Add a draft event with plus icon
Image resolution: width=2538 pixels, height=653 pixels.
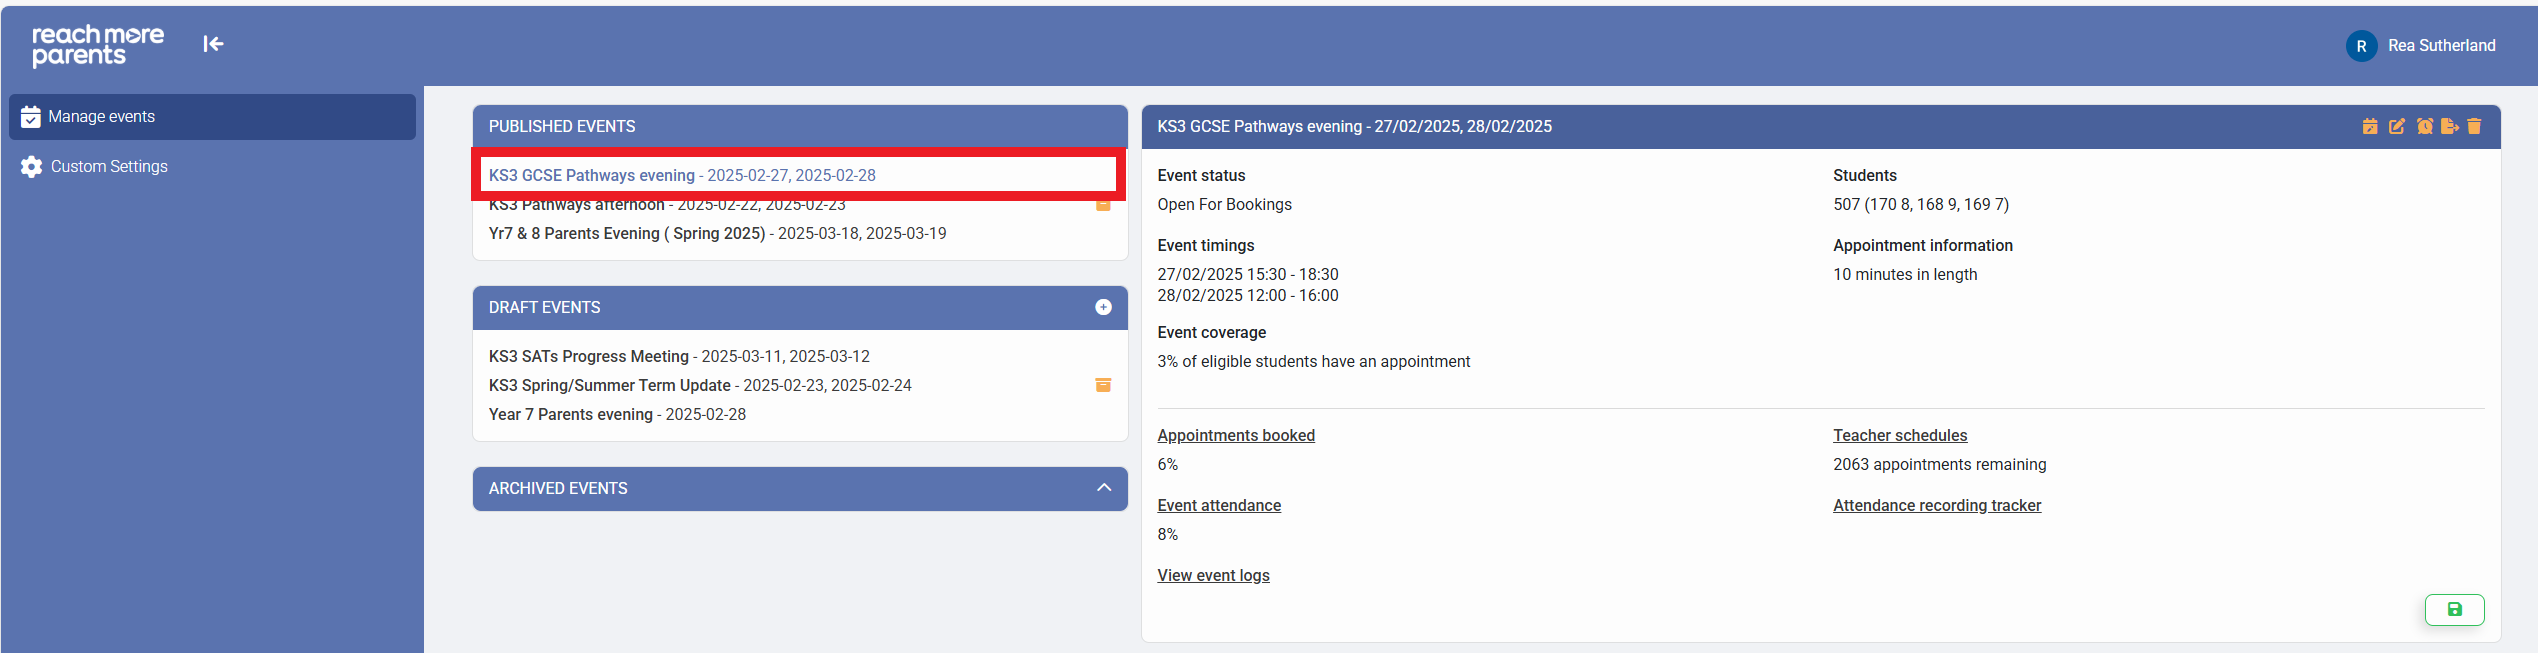click(1103, 307)
